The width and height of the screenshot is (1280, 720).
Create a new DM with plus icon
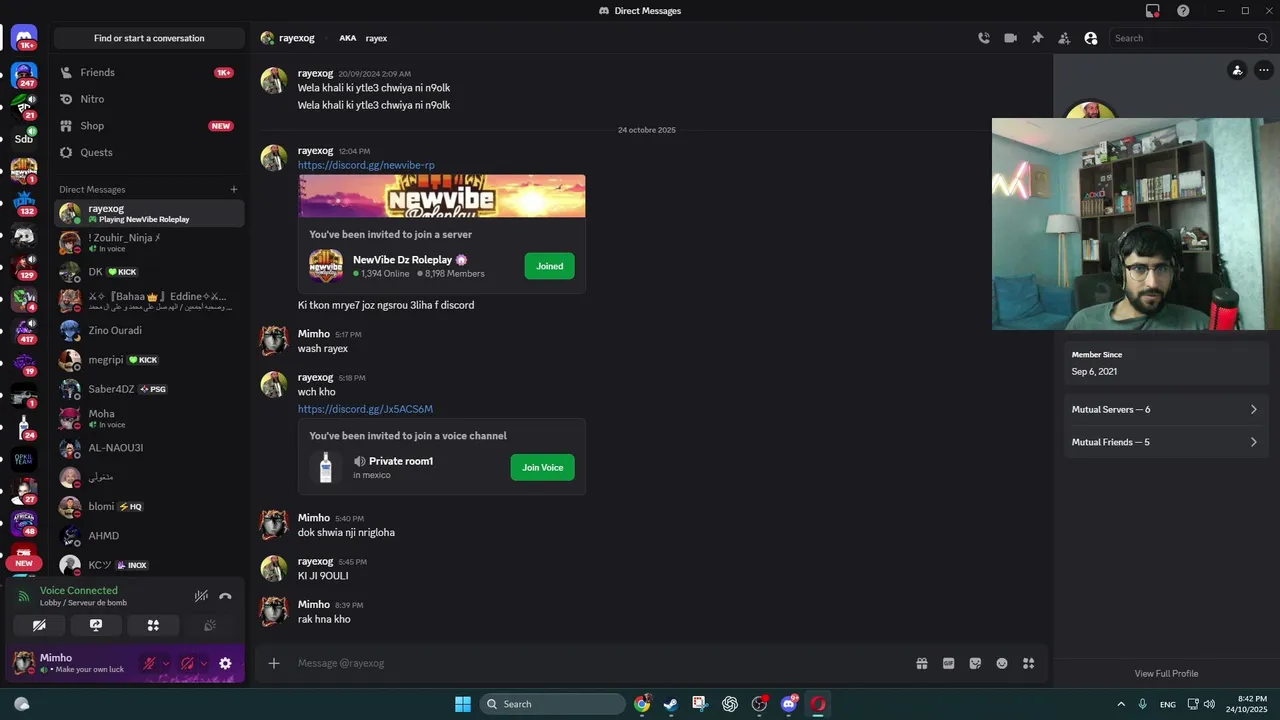point(234,189)
